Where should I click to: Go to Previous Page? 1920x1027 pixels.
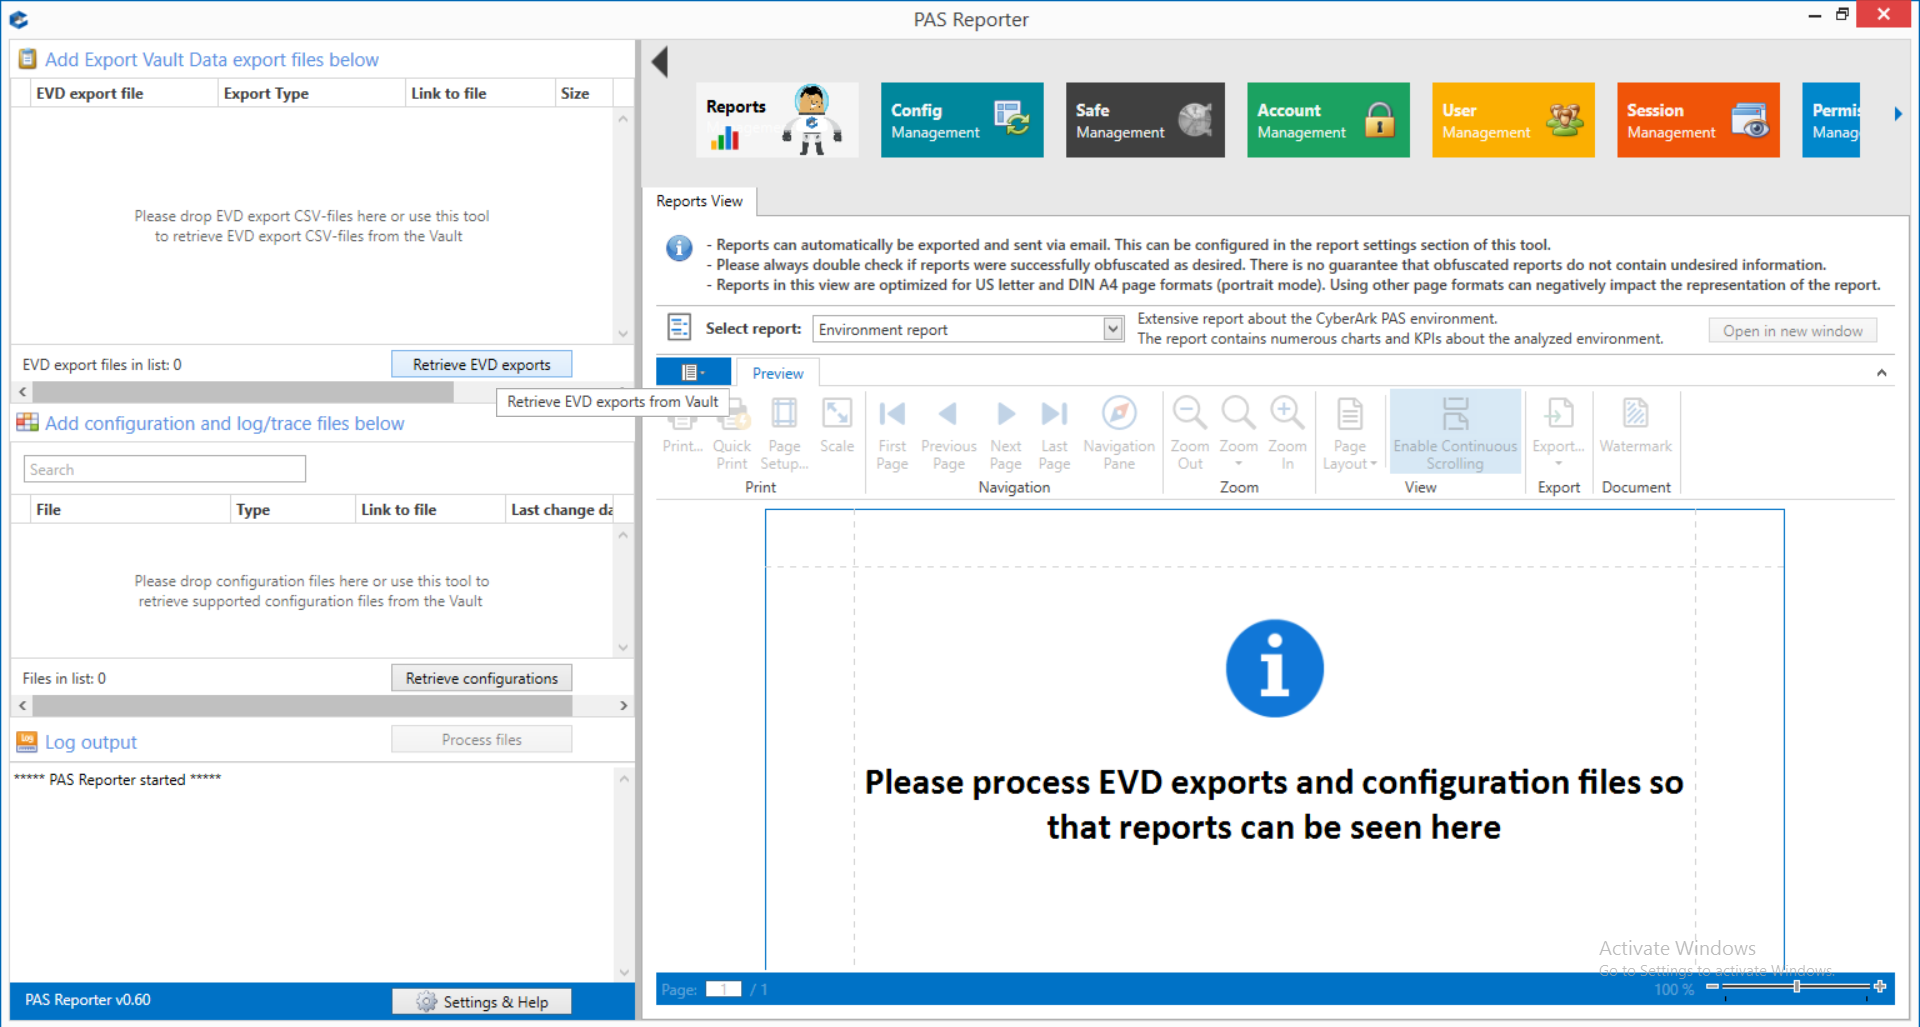(x=948, y=434)
